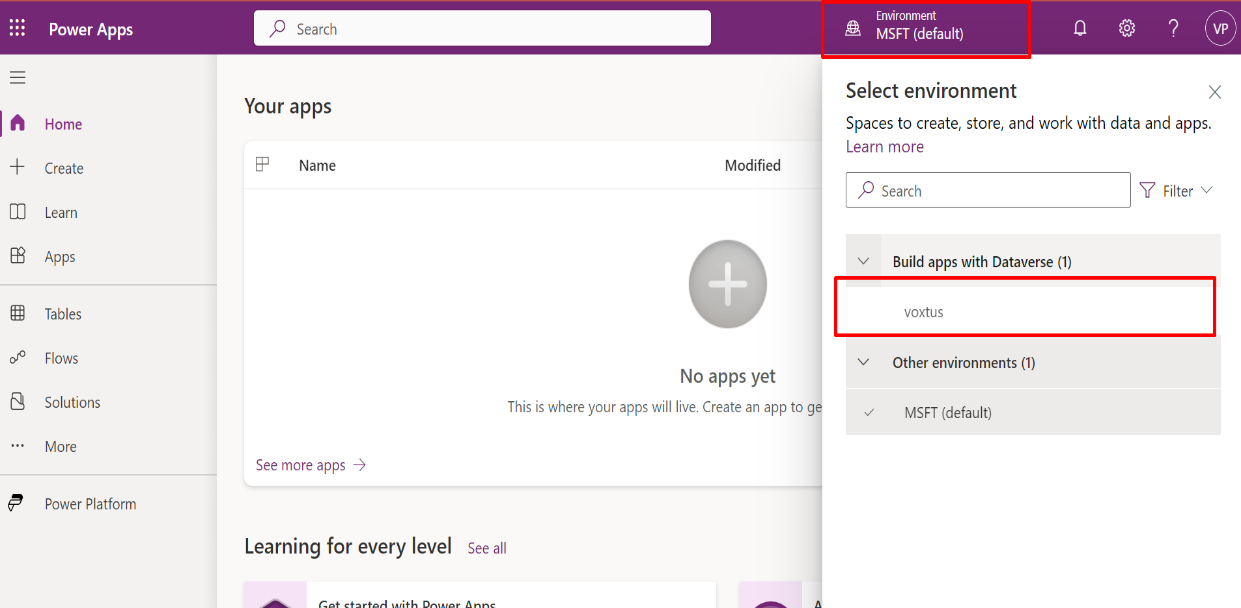The height and width of the screenshot is (608, 1241).
Task: Open the Help question mark icon
Action: (1174, 28)
